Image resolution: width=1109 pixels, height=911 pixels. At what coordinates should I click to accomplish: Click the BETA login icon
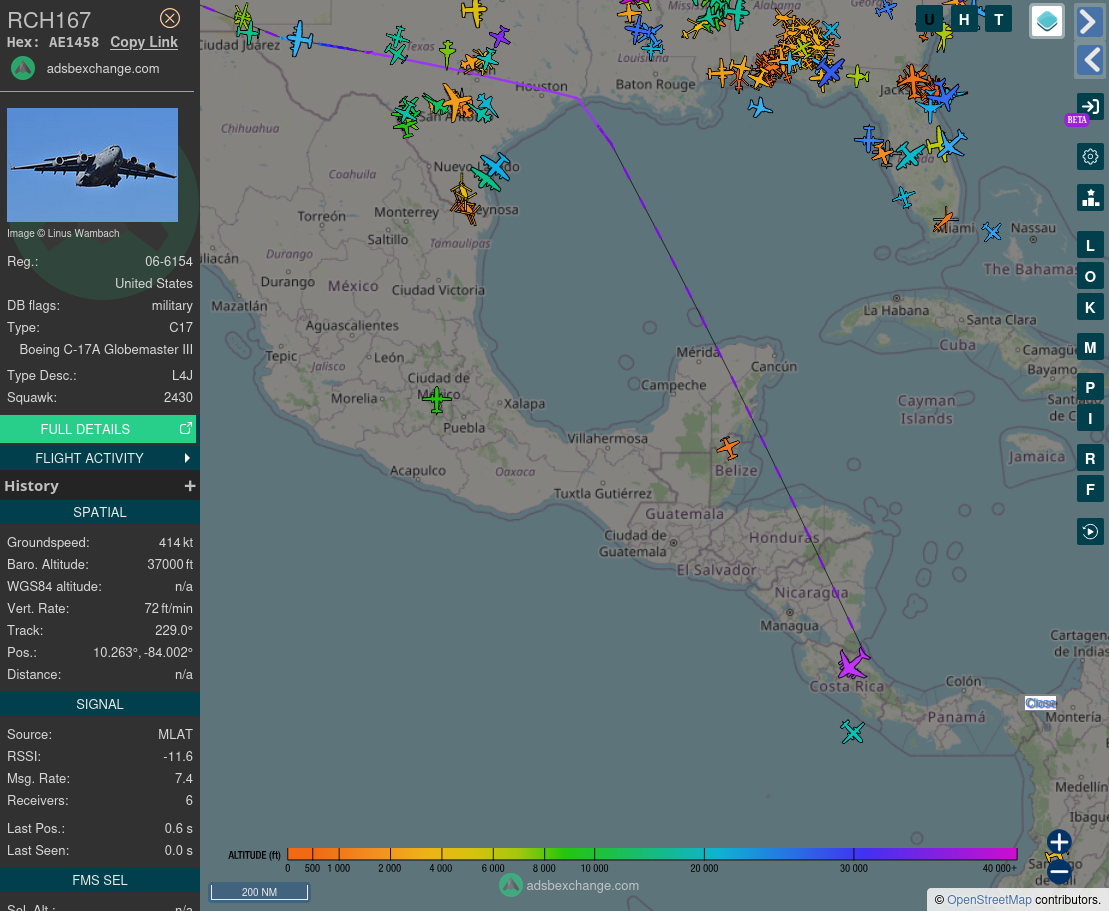coord(1090,107)
